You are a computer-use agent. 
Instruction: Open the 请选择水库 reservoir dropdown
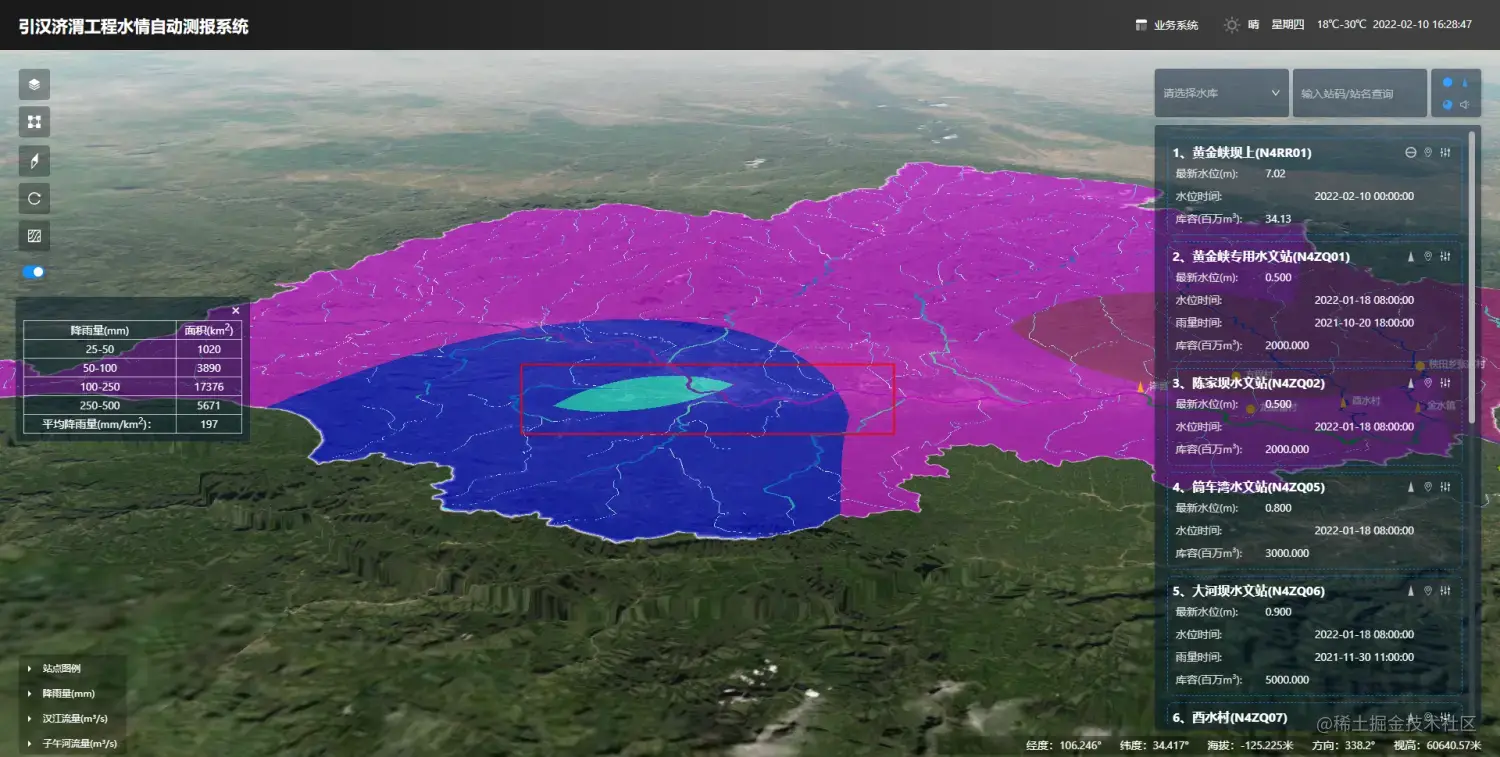1221,93
